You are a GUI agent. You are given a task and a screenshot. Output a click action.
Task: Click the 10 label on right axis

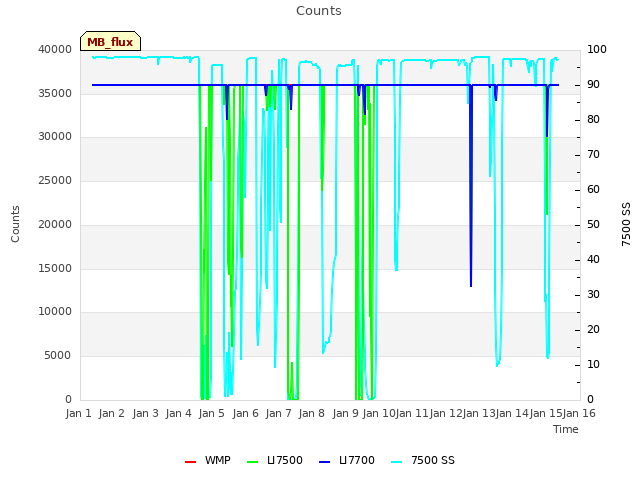[x=593, y=364]
